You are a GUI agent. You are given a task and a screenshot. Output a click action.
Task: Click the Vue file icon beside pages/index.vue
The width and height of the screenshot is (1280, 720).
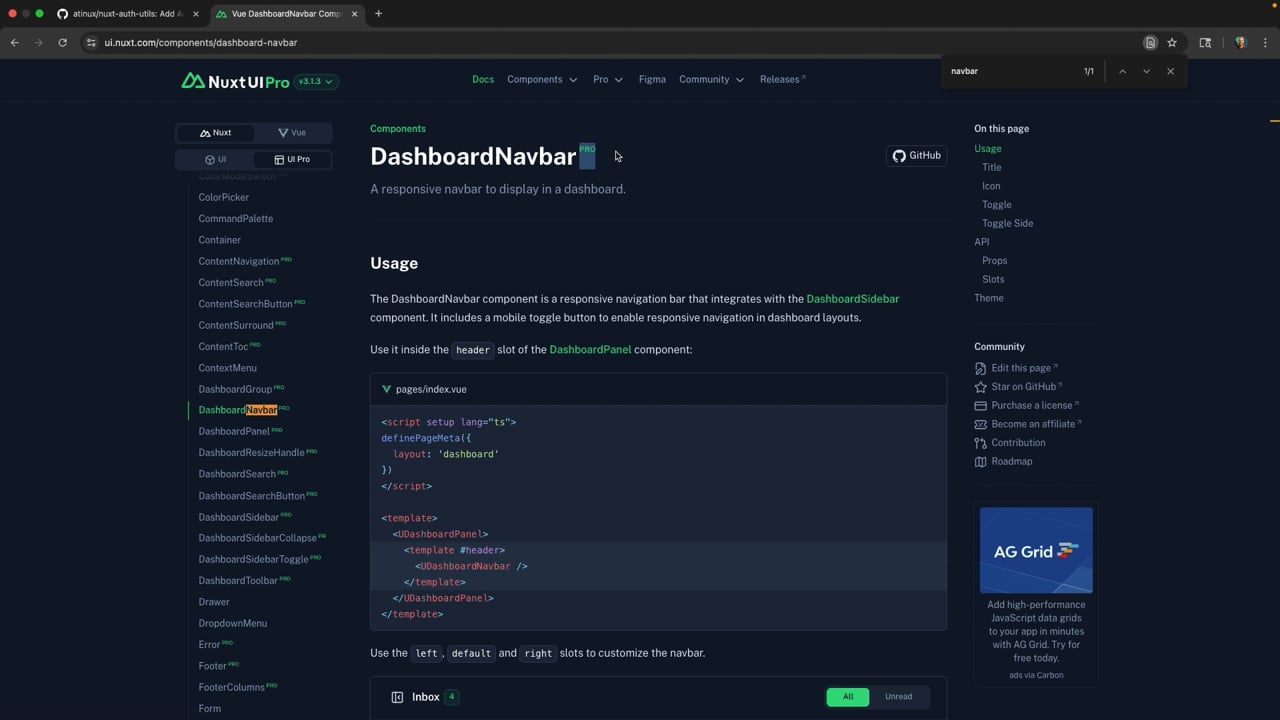386,389
